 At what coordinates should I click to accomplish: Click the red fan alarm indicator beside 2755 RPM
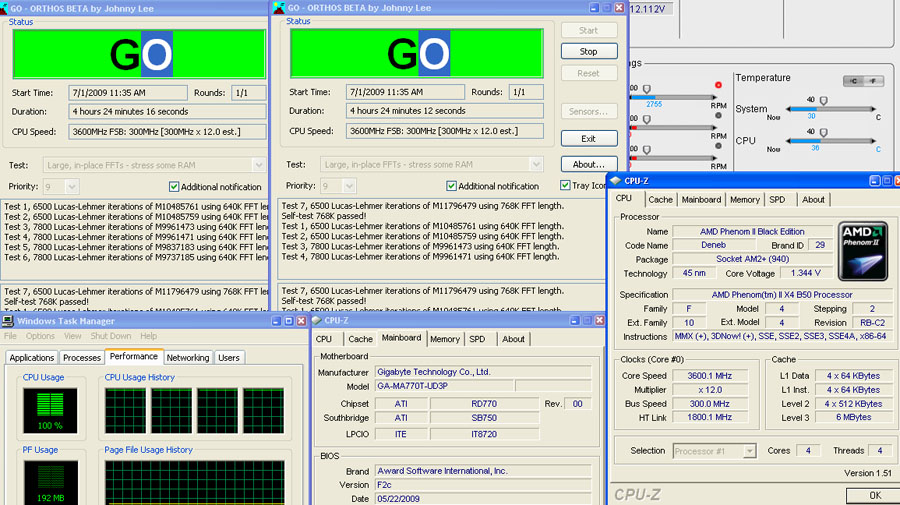coord(718,85)
